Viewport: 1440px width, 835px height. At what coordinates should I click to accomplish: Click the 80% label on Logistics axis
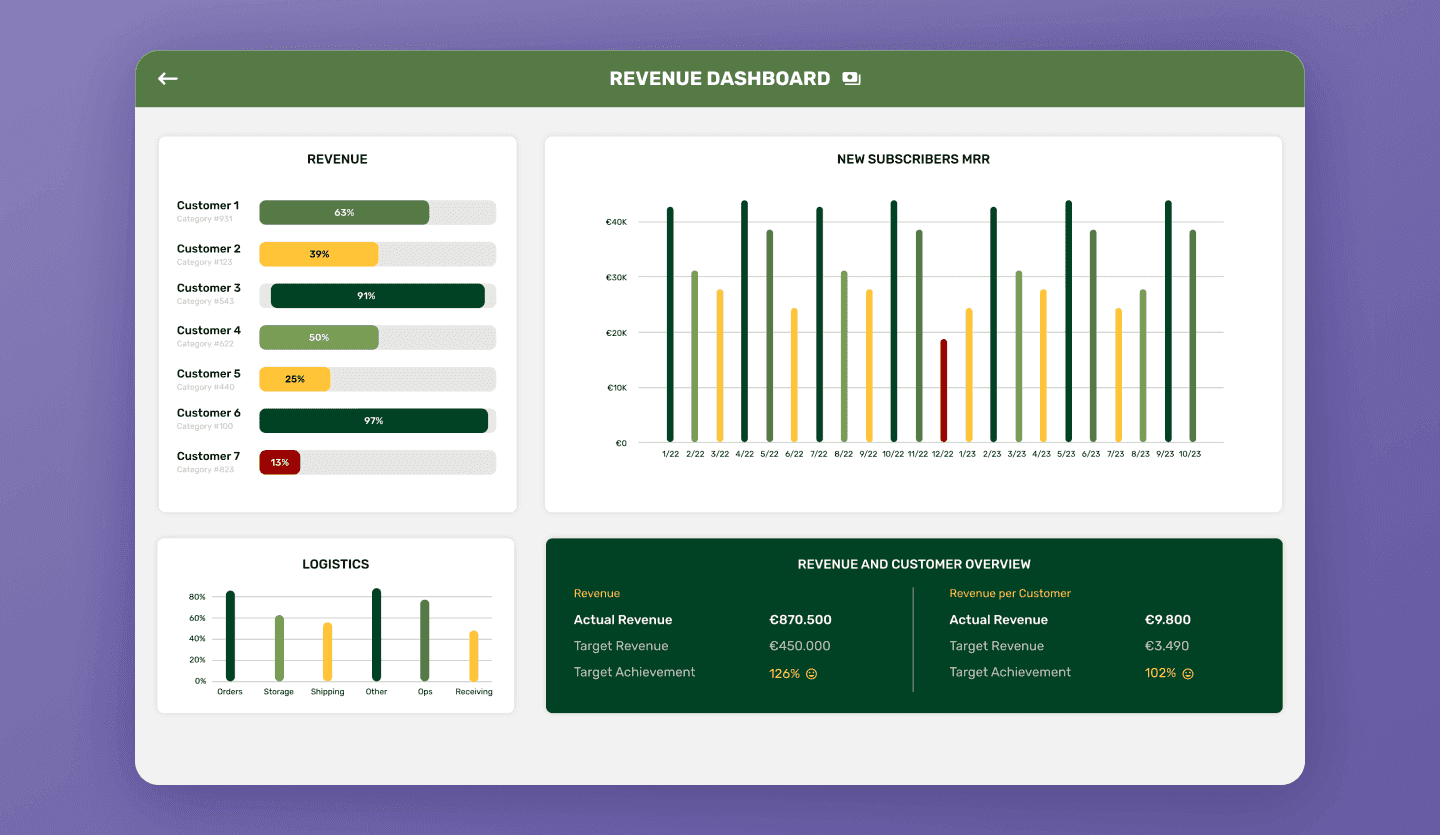(x=197, y=597)
